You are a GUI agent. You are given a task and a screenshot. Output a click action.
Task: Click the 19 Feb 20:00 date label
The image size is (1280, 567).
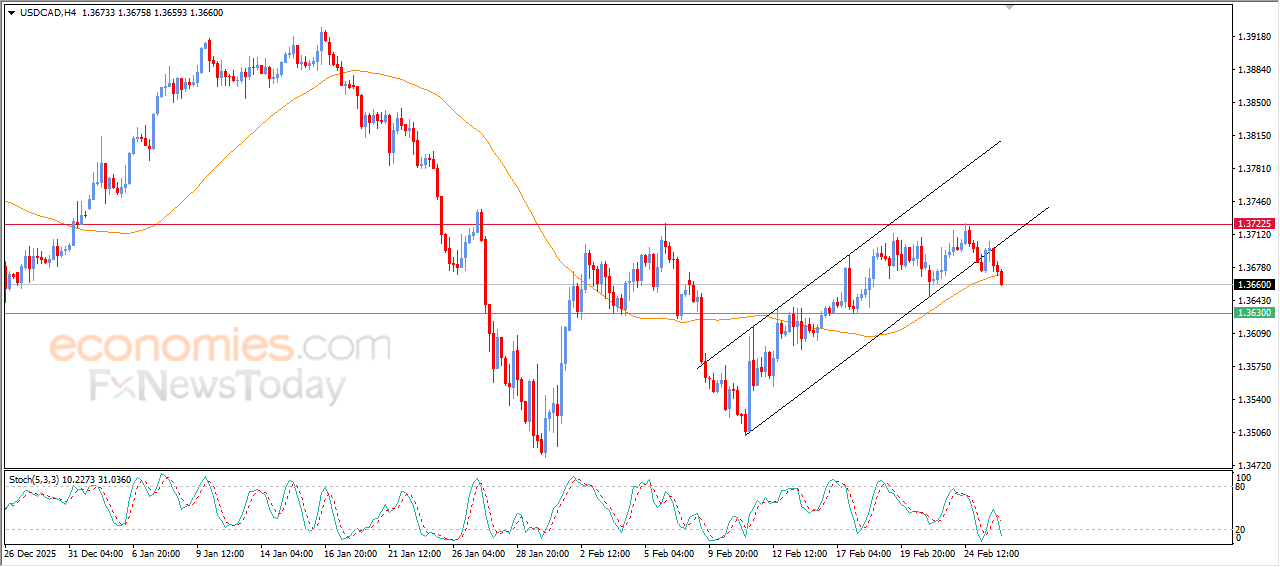click(x=927, y=553)
